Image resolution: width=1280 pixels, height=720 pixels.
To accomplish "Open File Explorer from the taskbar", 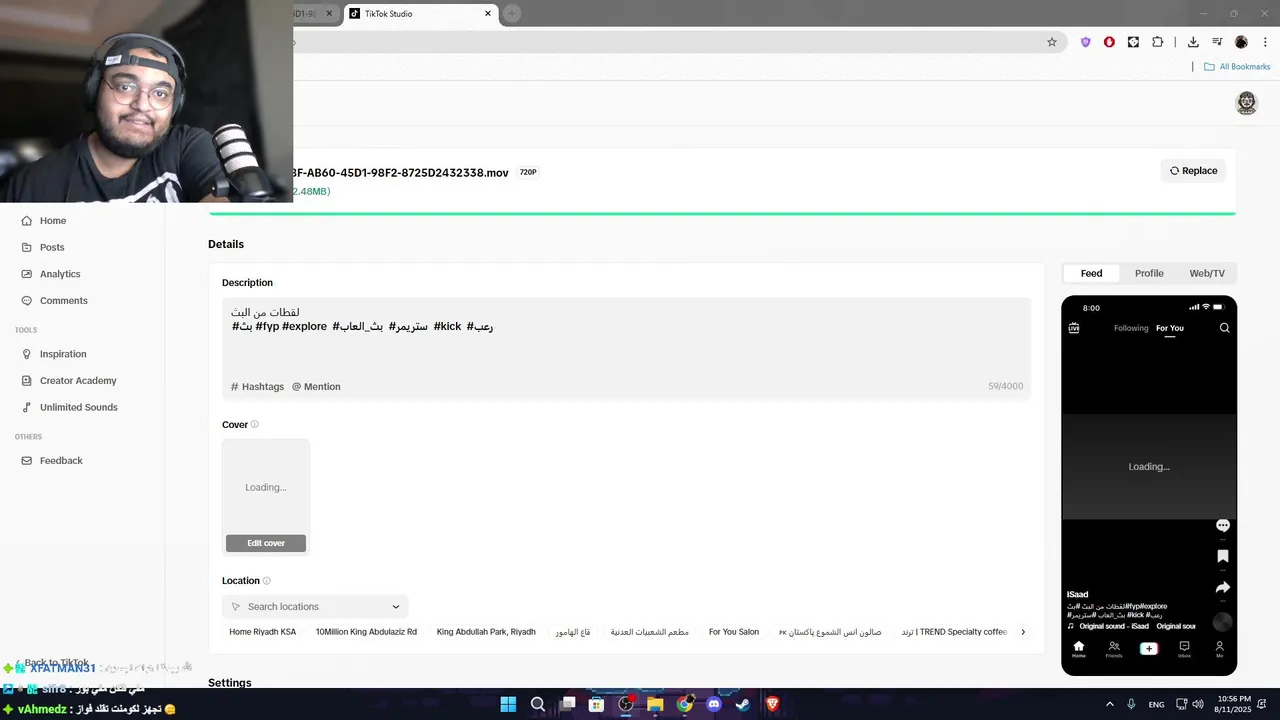I will (x=655, y=705).
